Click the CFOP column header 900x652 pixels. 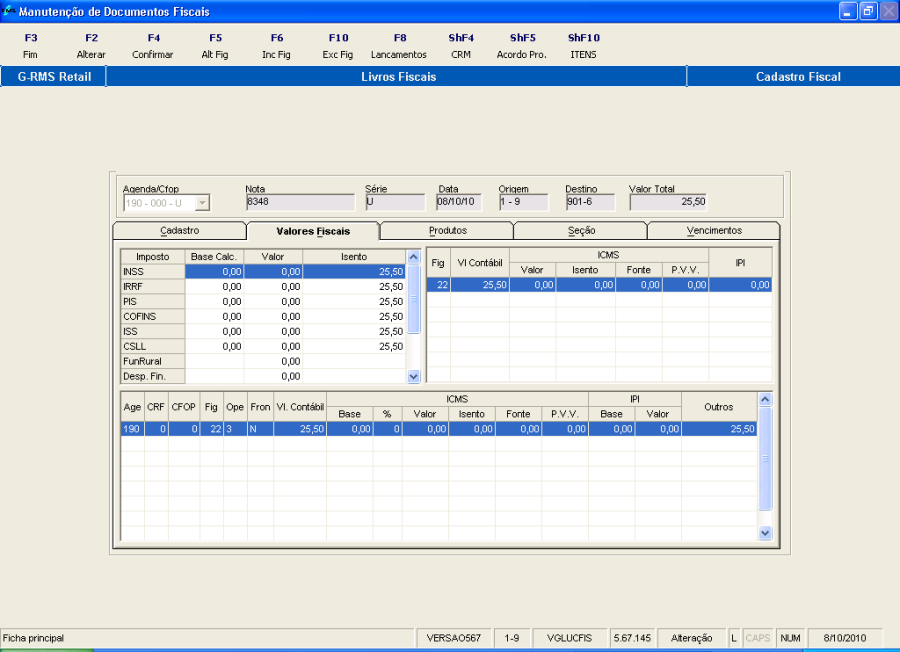[184, 407]
